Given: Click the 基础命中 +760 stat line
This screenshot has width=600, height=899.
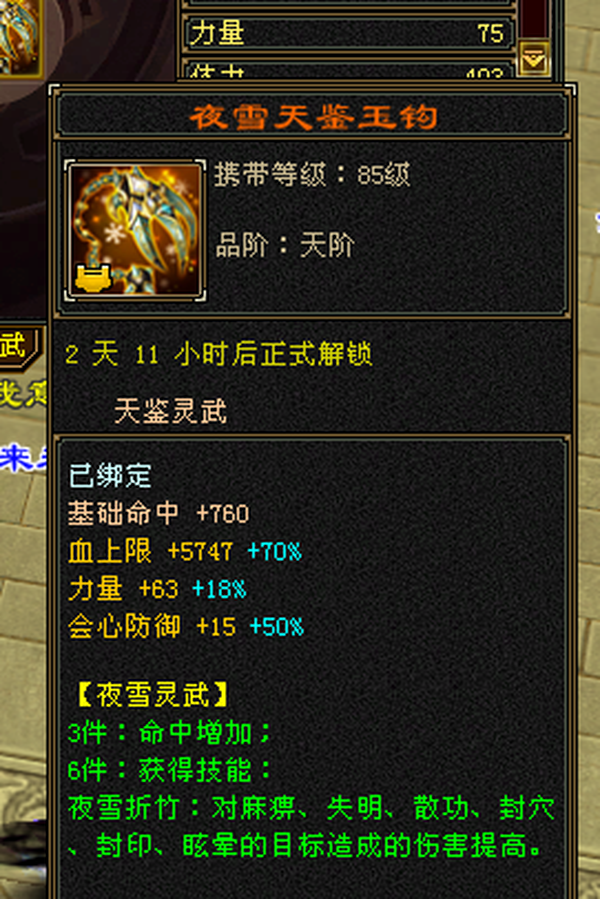Looking at the screenshot, I should pyautogui.click(x=158, y=513).
